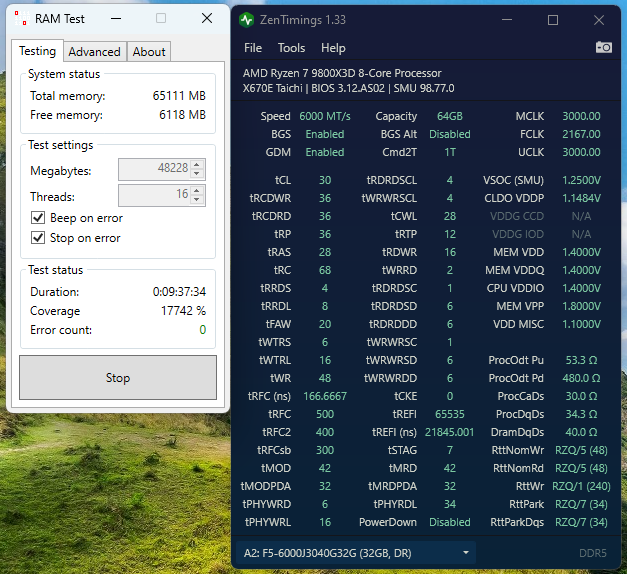Minimize the ZenTimings window
627x574 pixels.
(x=507, y=20)
